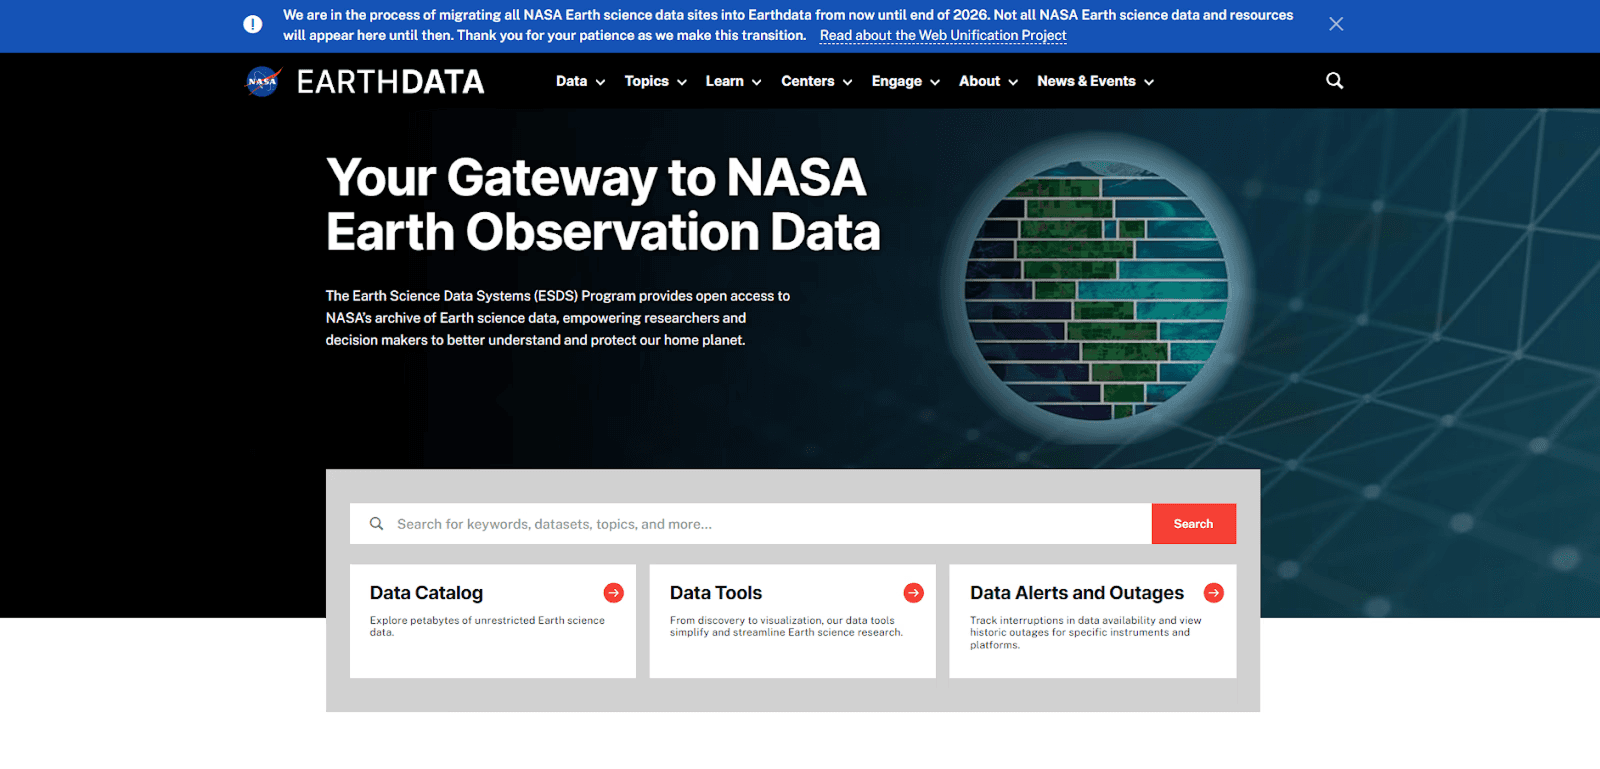This screenshot has height=769, width=1600.
Task: Follow the Web Unification Project link
Action: [x=943, y=35]
